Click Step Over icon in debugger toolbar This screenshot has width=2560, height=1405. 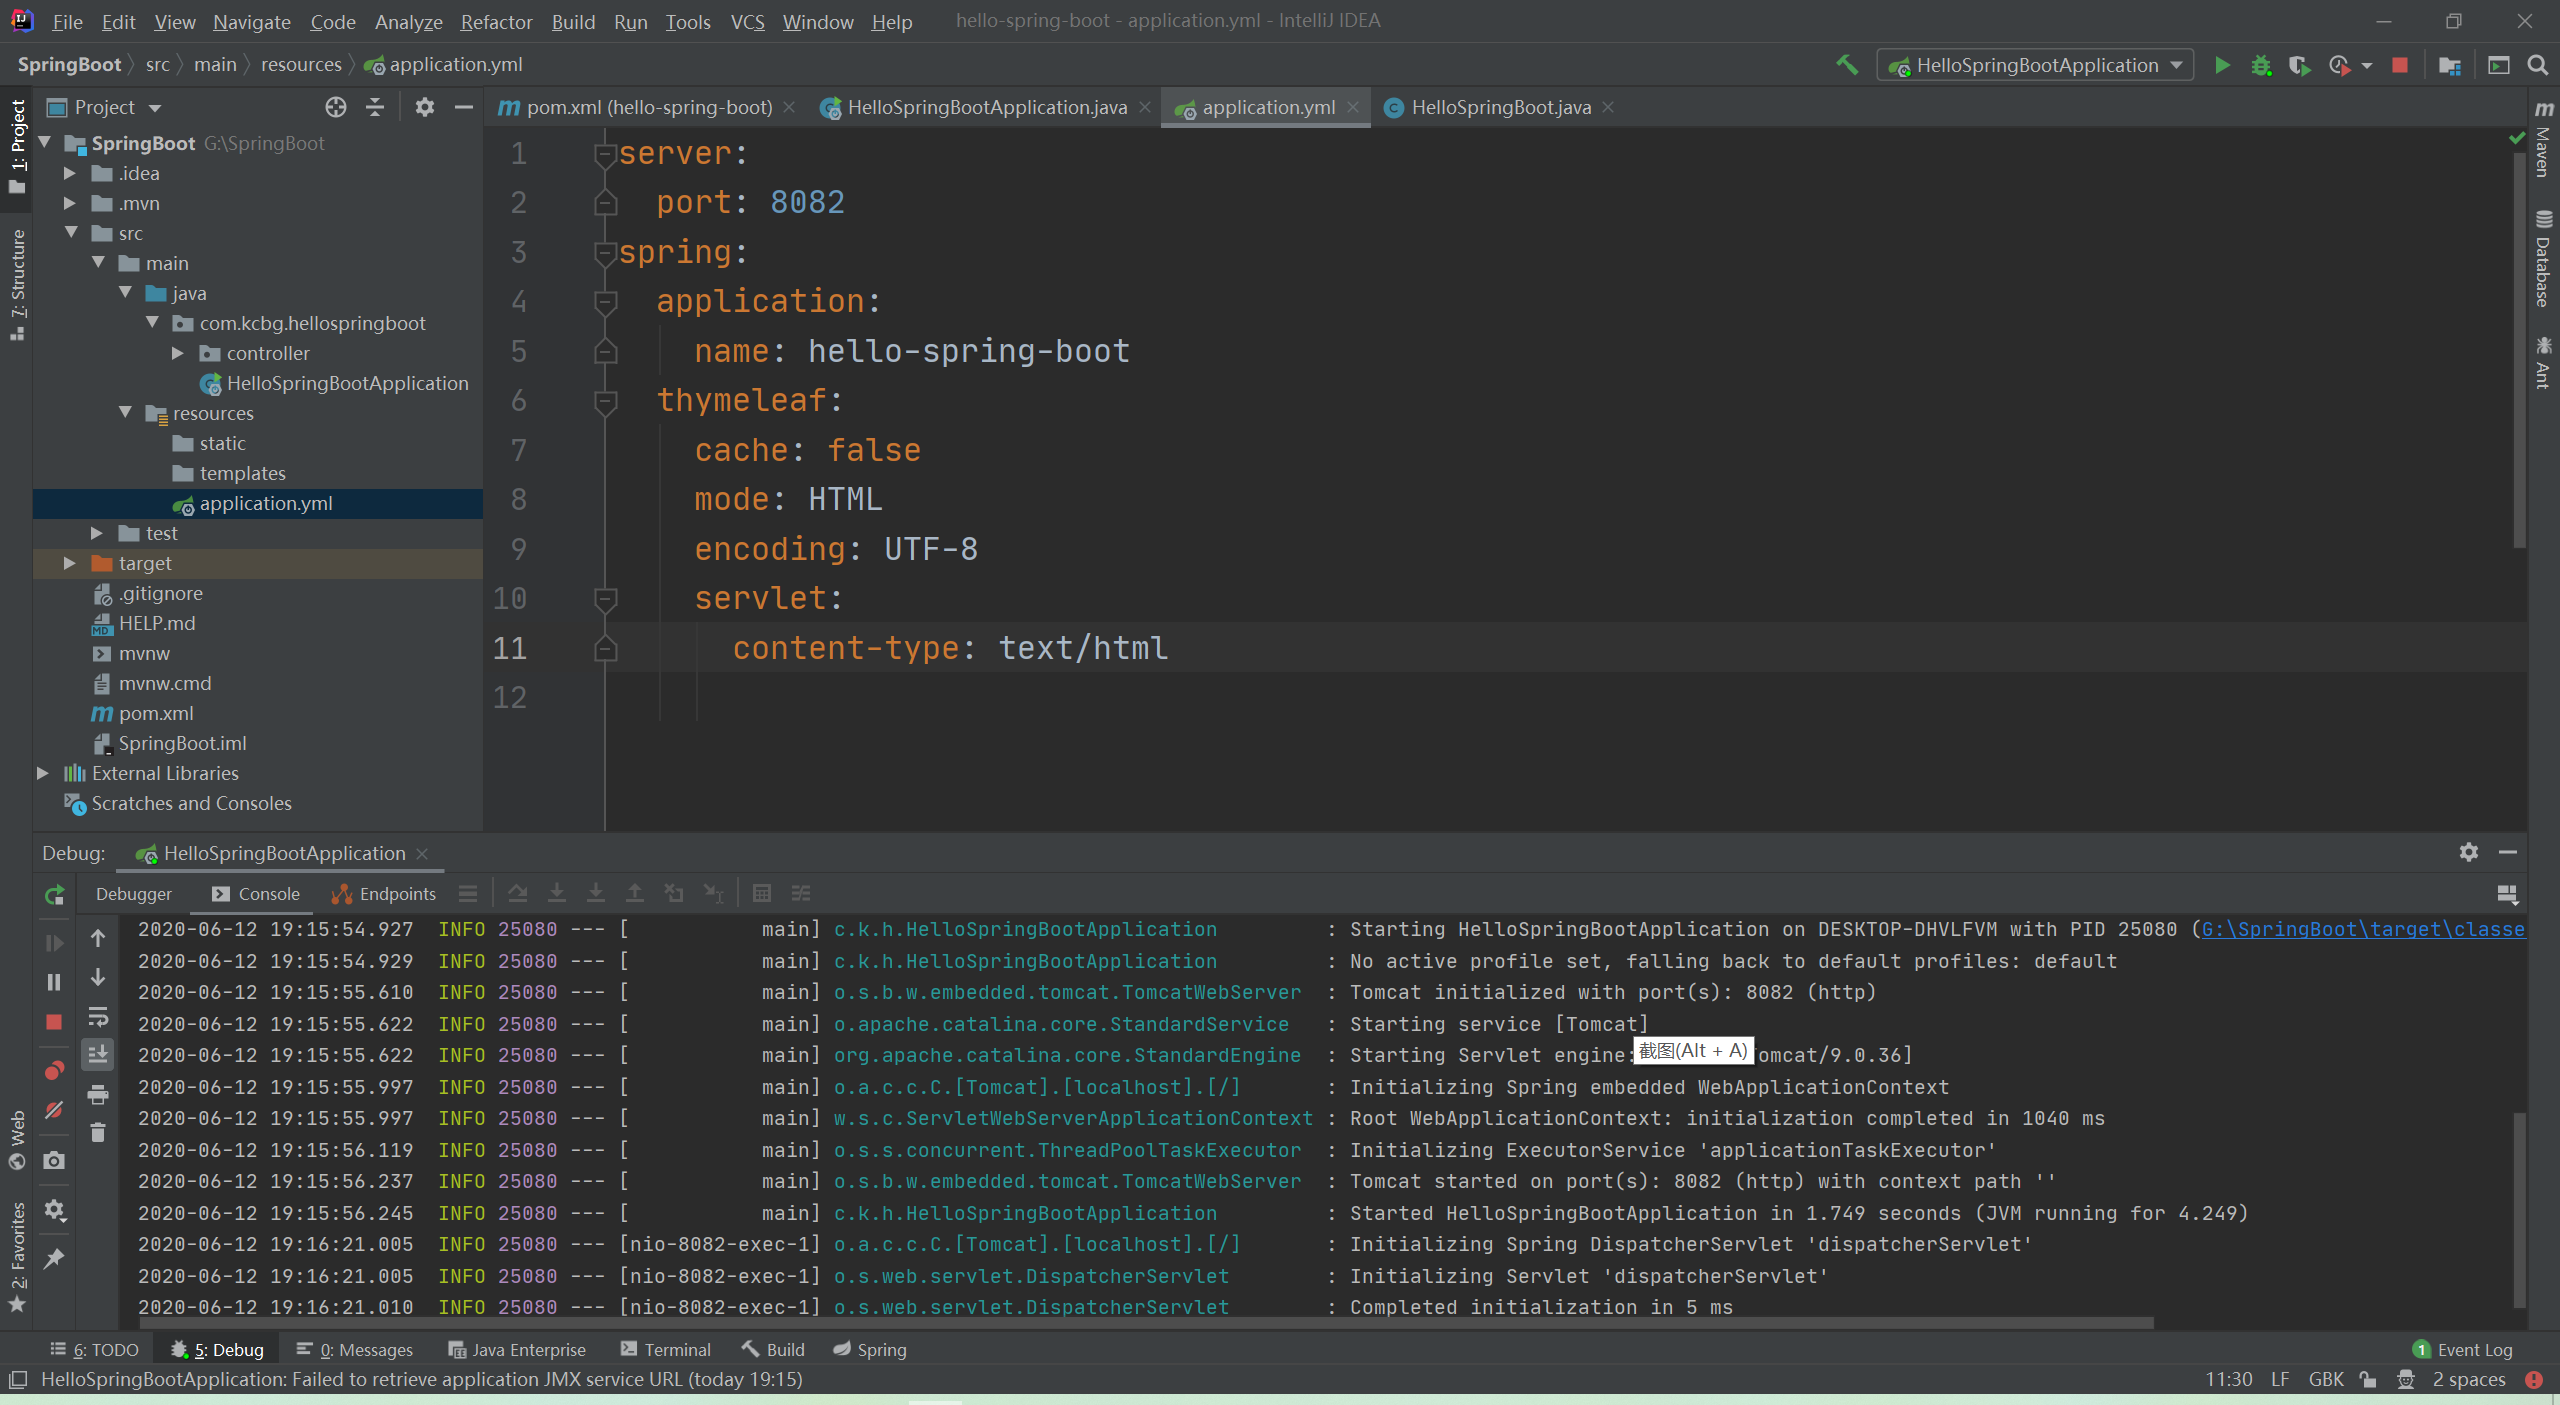[517, 893]
